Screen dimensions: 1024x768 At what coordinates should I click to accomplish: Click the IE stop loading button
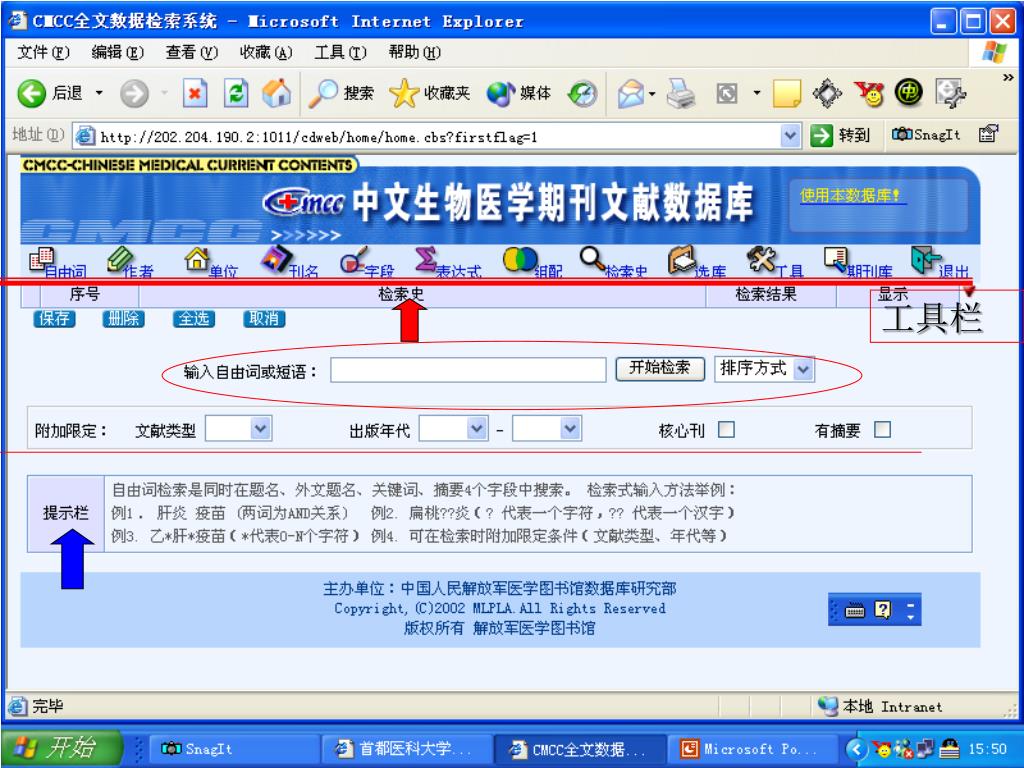pyautogui.click(x=195, y=93)
